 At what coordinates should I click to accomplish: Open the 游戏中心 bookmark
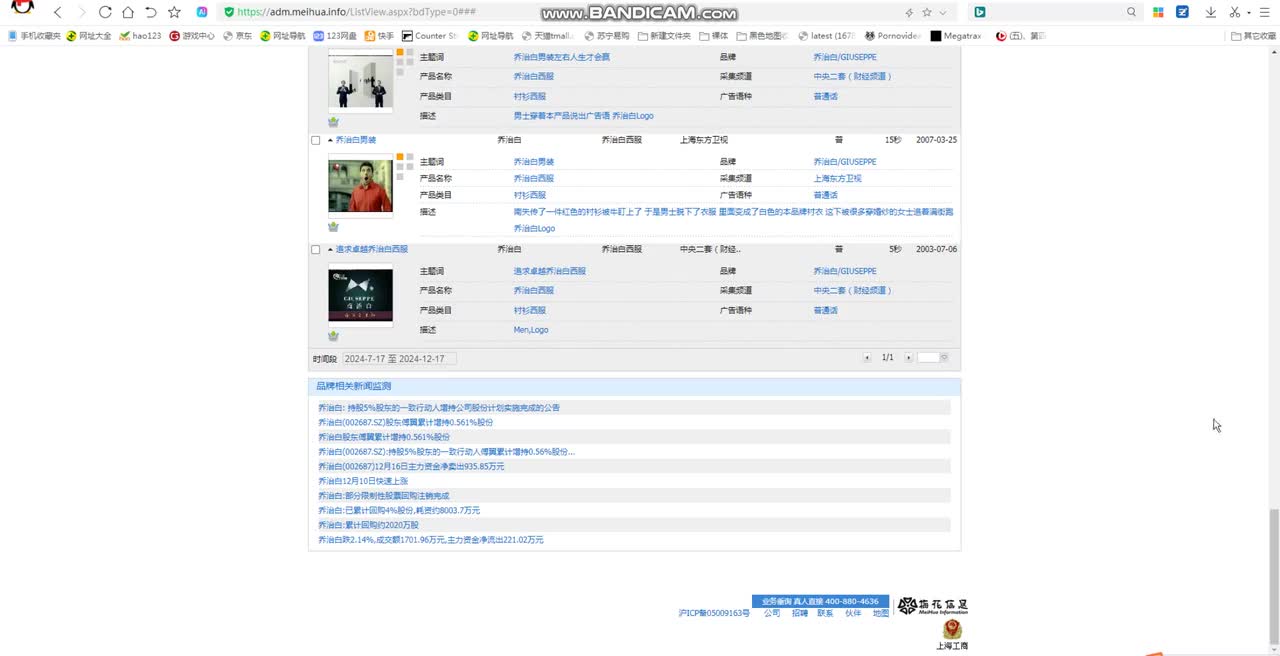[192, 36]
